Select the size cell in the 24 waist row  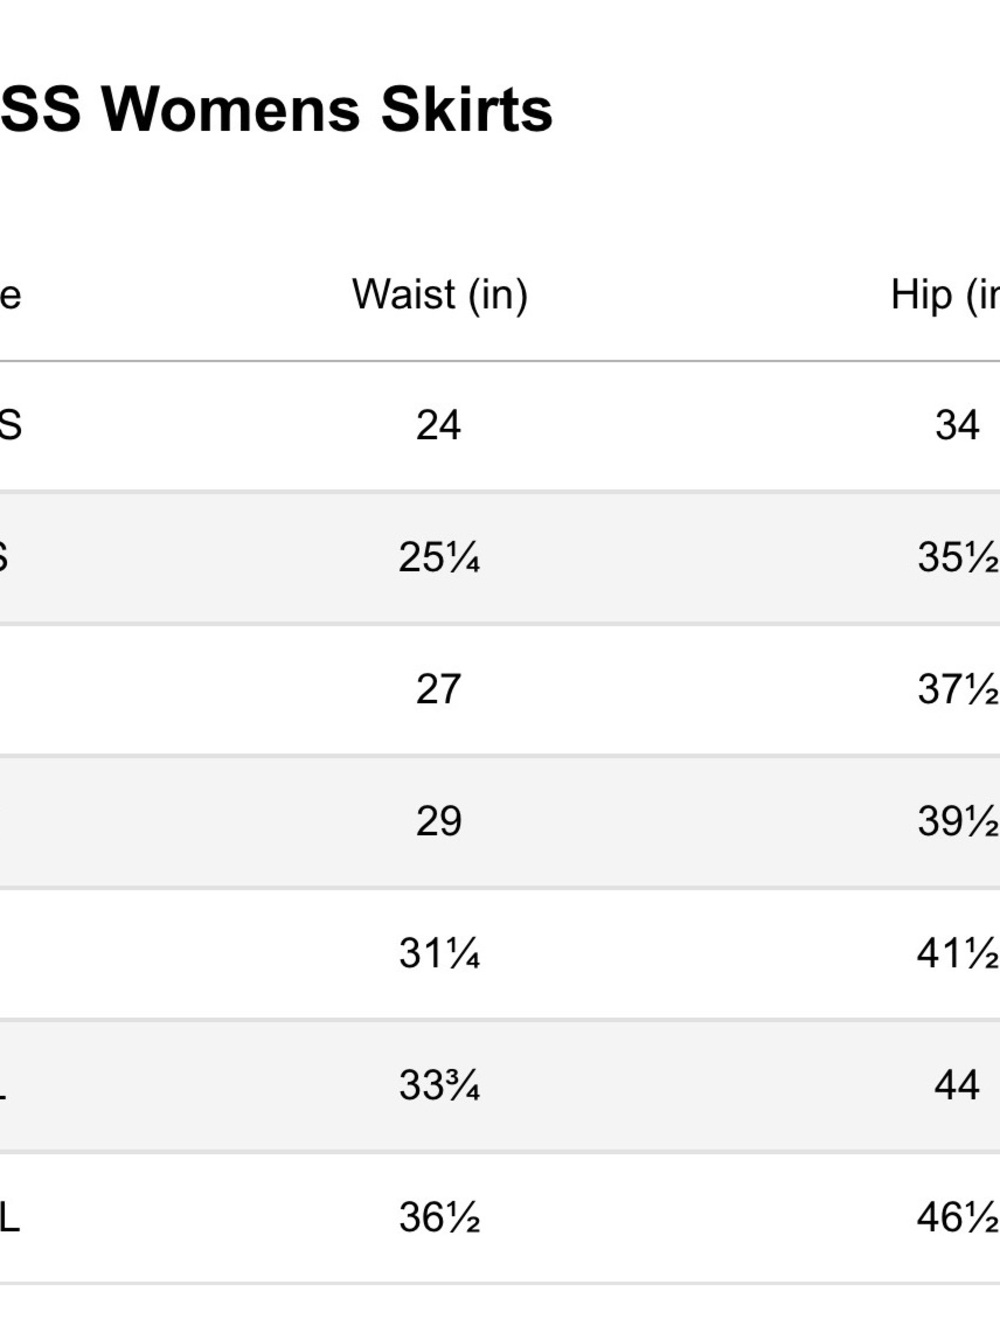(x=10, y=425)
